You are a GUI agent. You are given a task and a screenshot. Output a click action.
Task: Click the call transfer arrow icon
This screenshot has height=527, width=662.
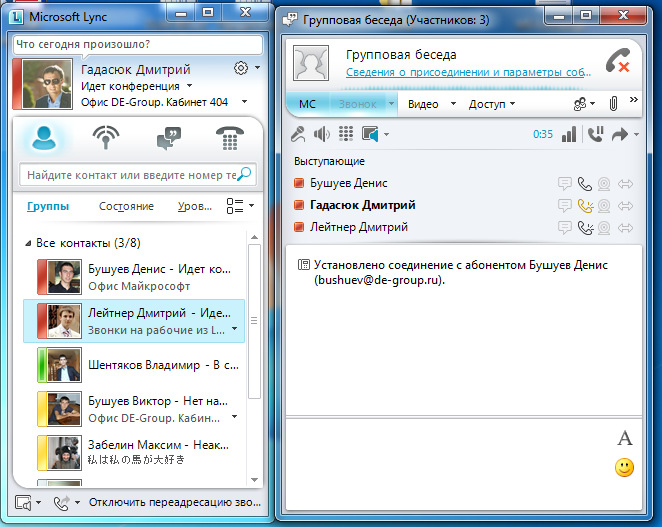[x=620, y=135]
